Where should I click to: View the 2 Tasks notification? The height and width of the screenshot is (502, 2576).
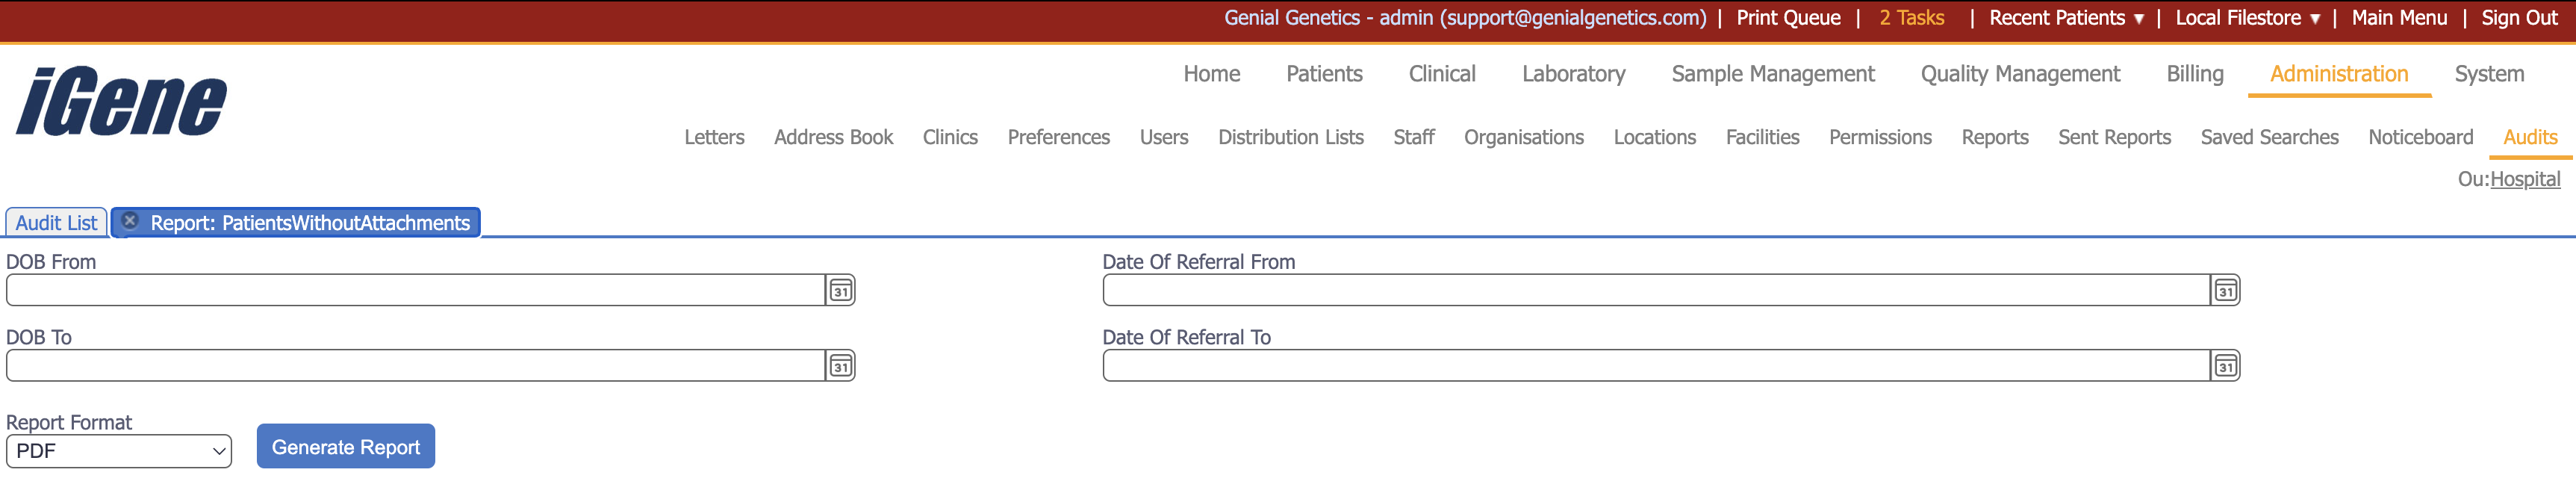[x=1911, y=17]
